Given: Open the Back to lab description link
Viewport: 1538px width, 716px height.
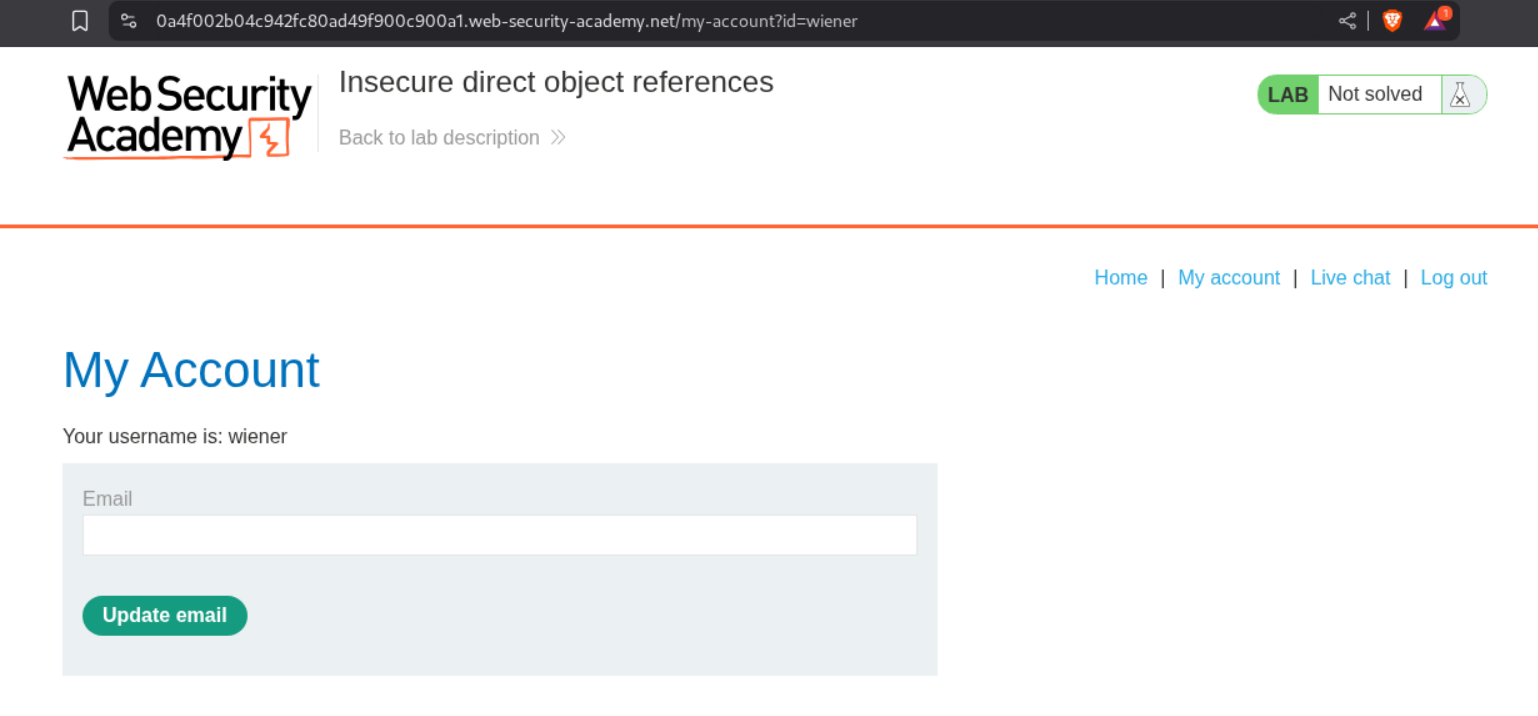Looking at the screenshot, I should (x=439, y=137).
